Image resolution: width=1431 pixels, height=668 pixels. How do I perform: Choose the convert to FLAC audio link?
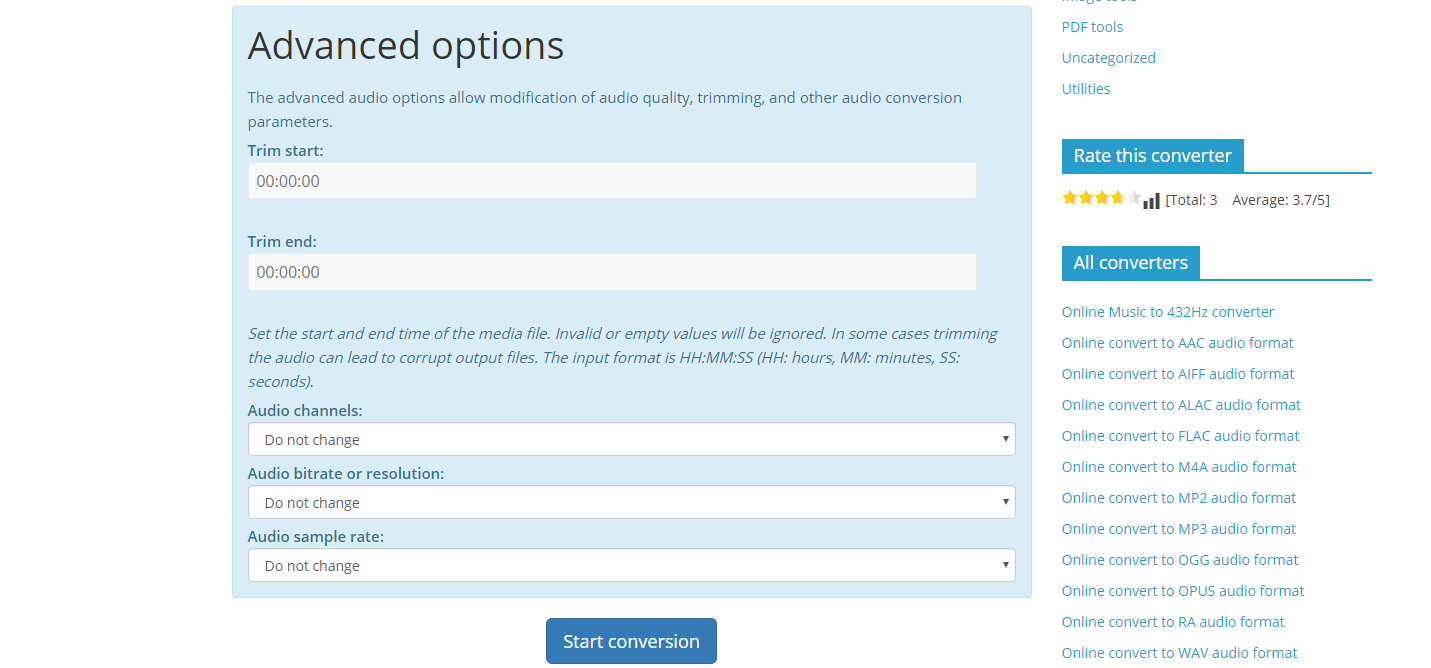pyautogui.click(x=1180, y=436)
